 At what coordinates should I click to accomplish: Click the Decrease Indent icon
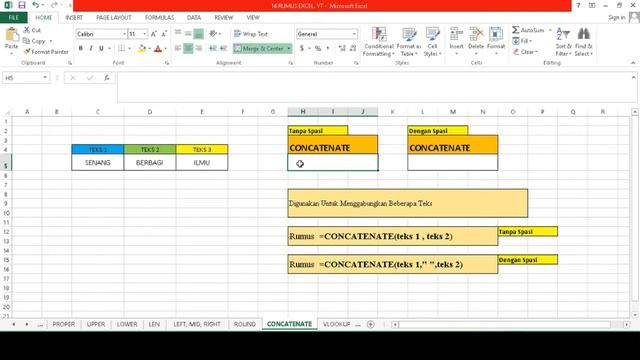[x=213, y=48]
